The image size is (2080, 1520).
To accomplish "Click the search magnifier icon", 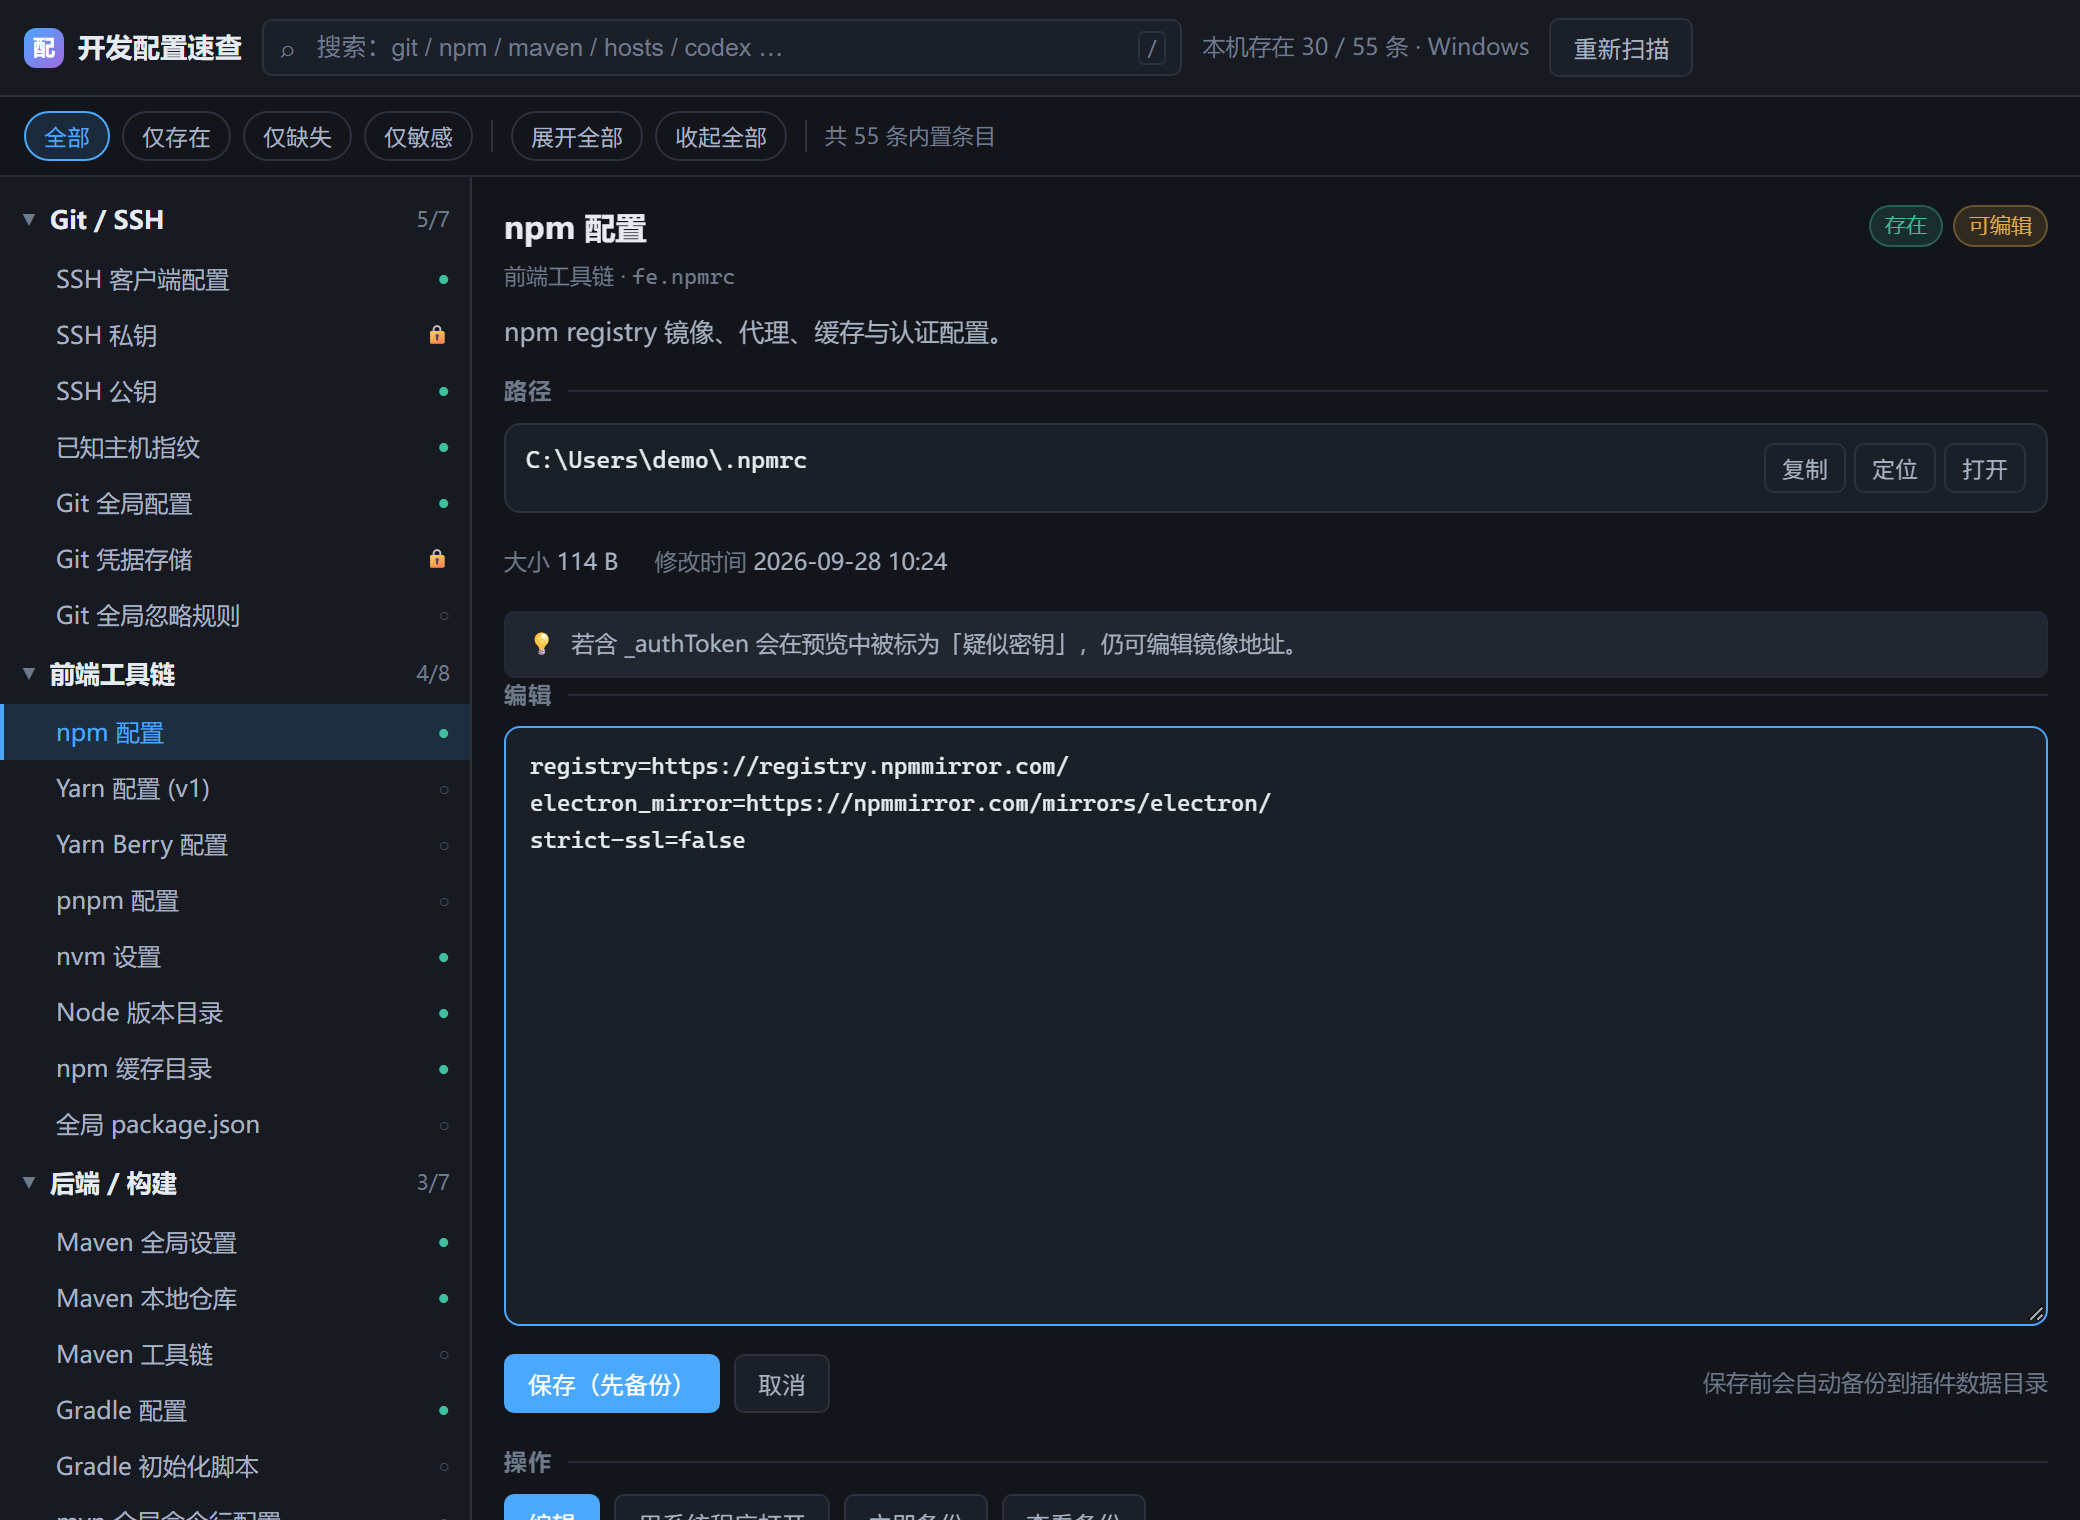I will pos(288,49).
